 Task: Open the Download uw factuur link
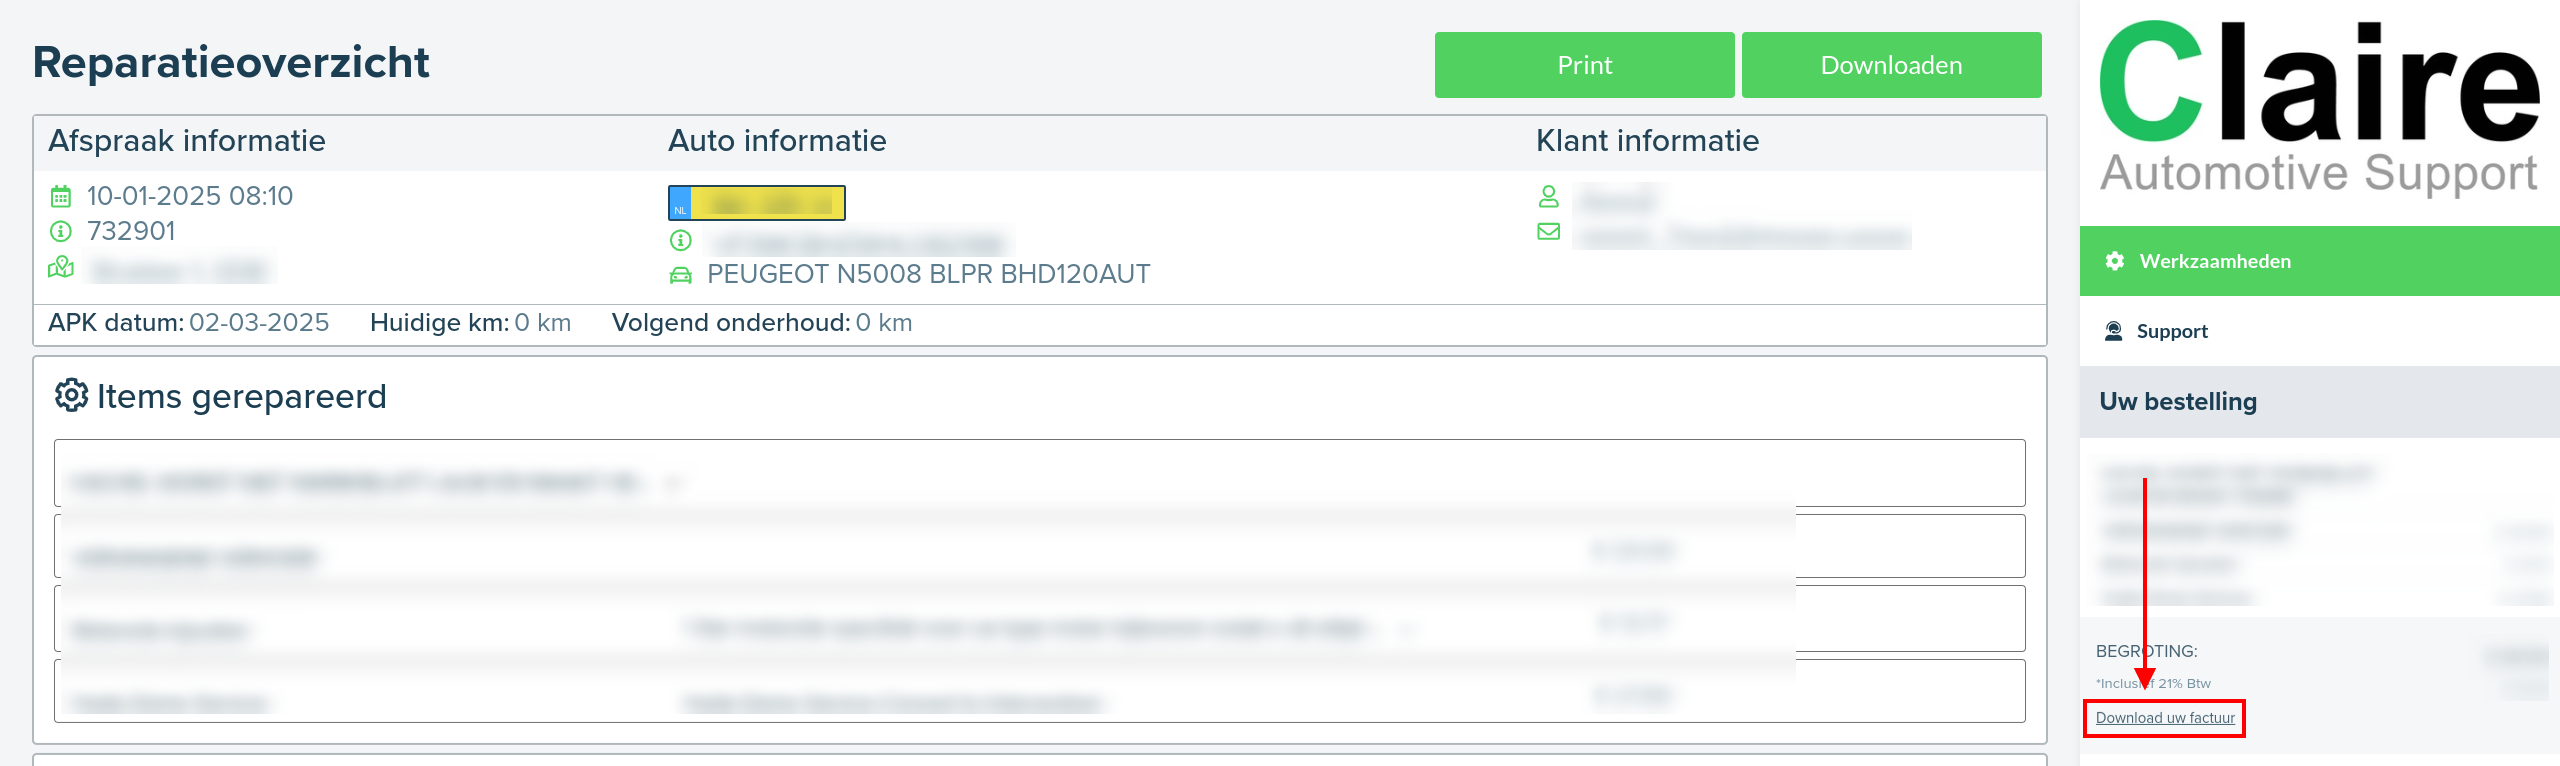[2165, 718]
